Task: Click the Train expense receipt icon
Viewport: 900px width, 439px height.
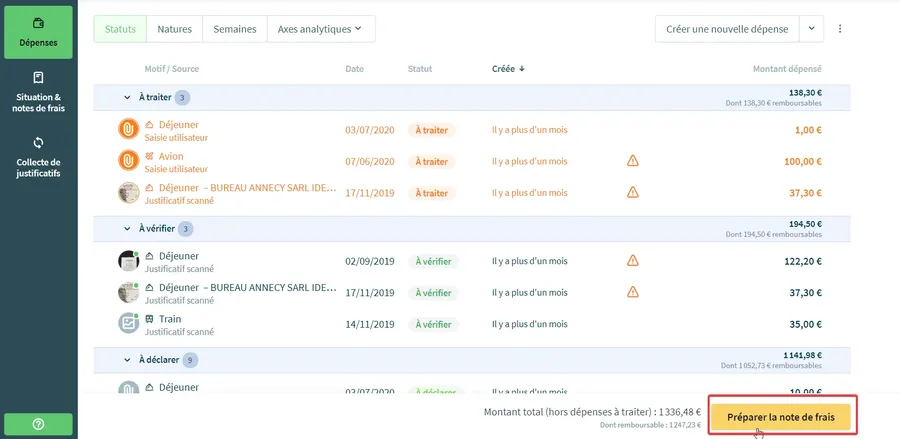Action: click(x=128, y=324)
